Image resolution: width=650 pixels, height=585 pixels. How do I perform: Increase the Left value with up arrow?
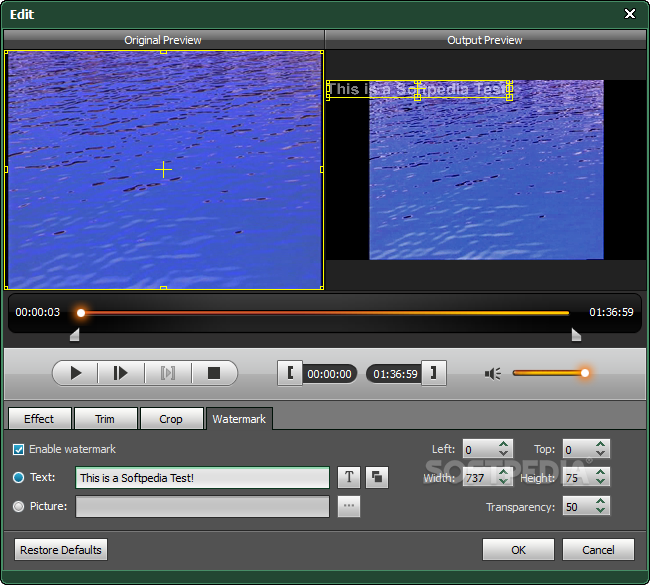pyautogui.click(x=504, y=444)
